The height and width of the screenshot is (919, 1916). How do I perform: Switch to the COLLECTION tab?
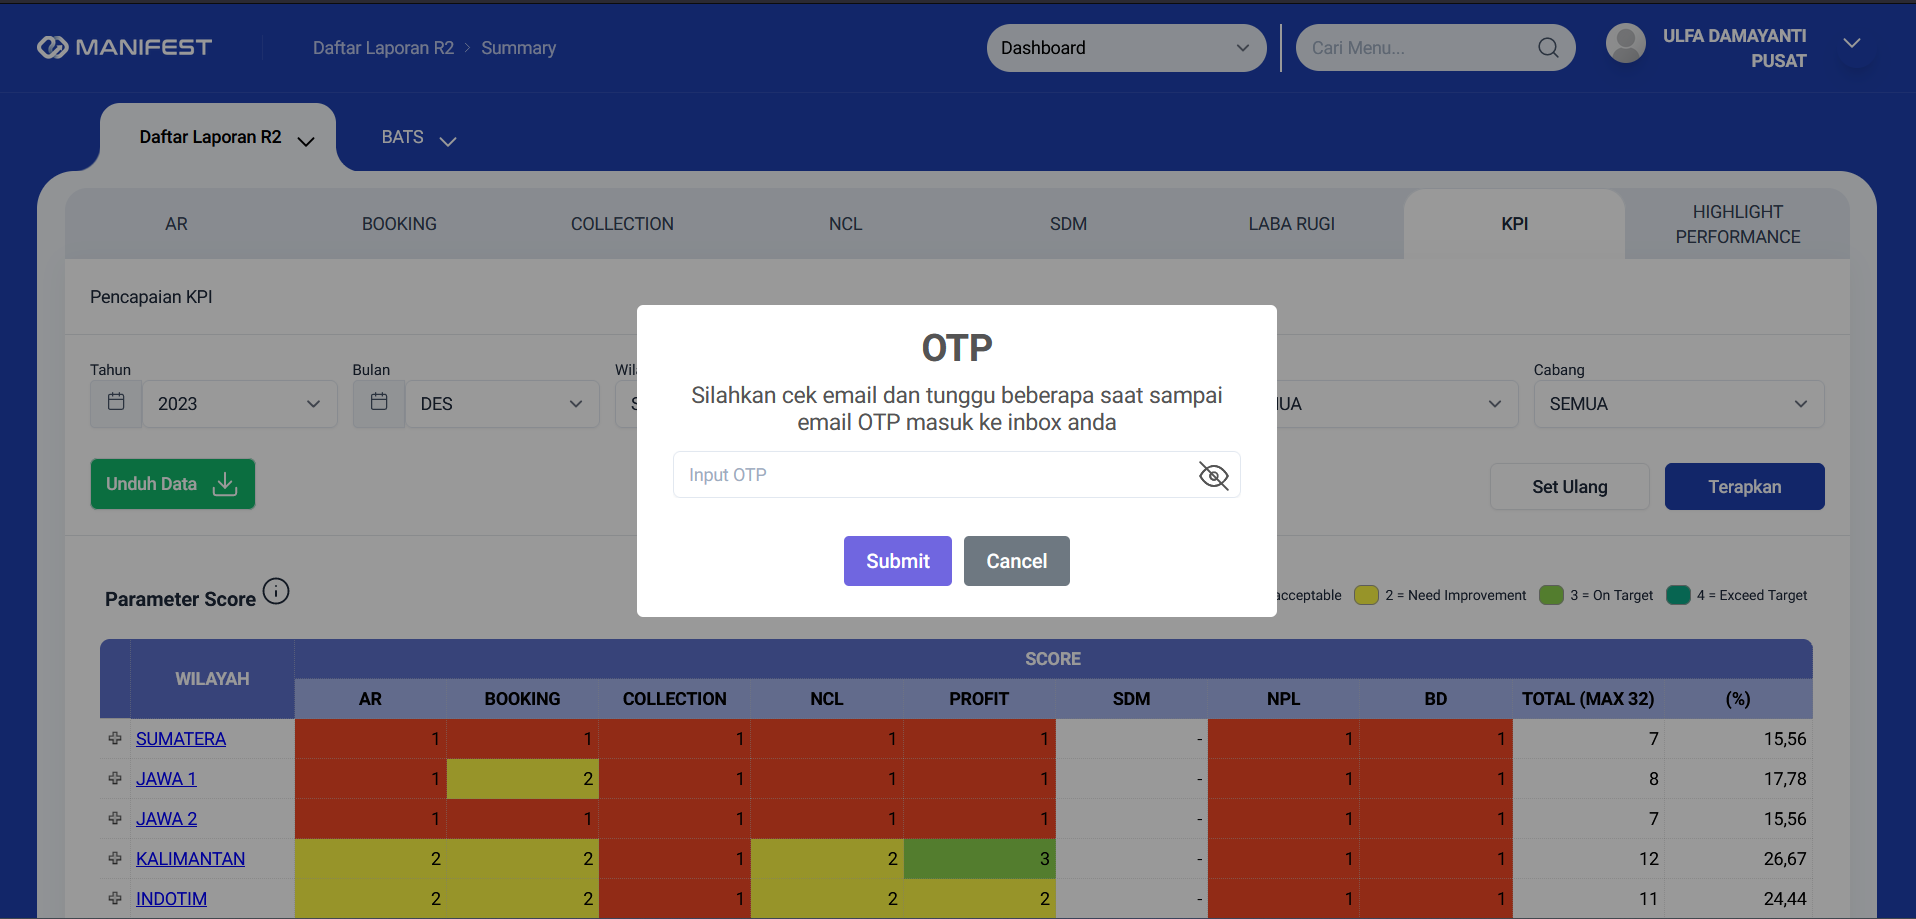[x=622, y=224]
